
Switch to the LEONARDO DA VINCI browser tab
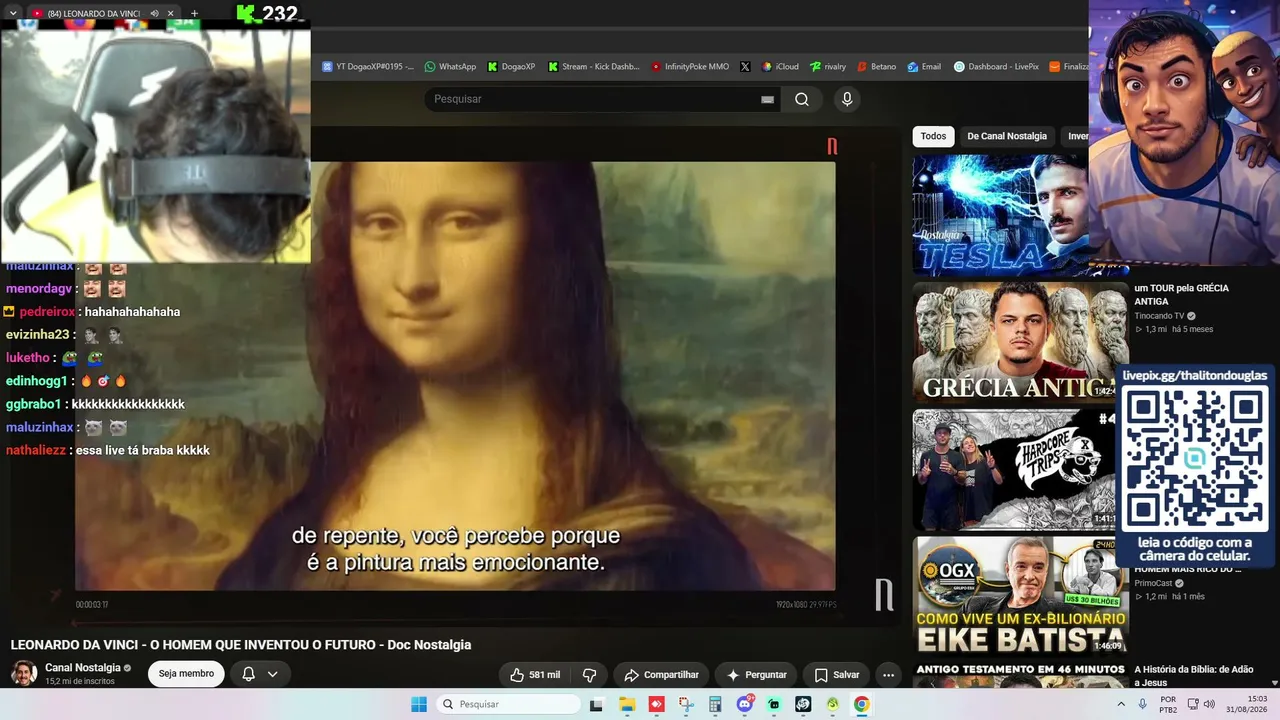coord(93,13)
